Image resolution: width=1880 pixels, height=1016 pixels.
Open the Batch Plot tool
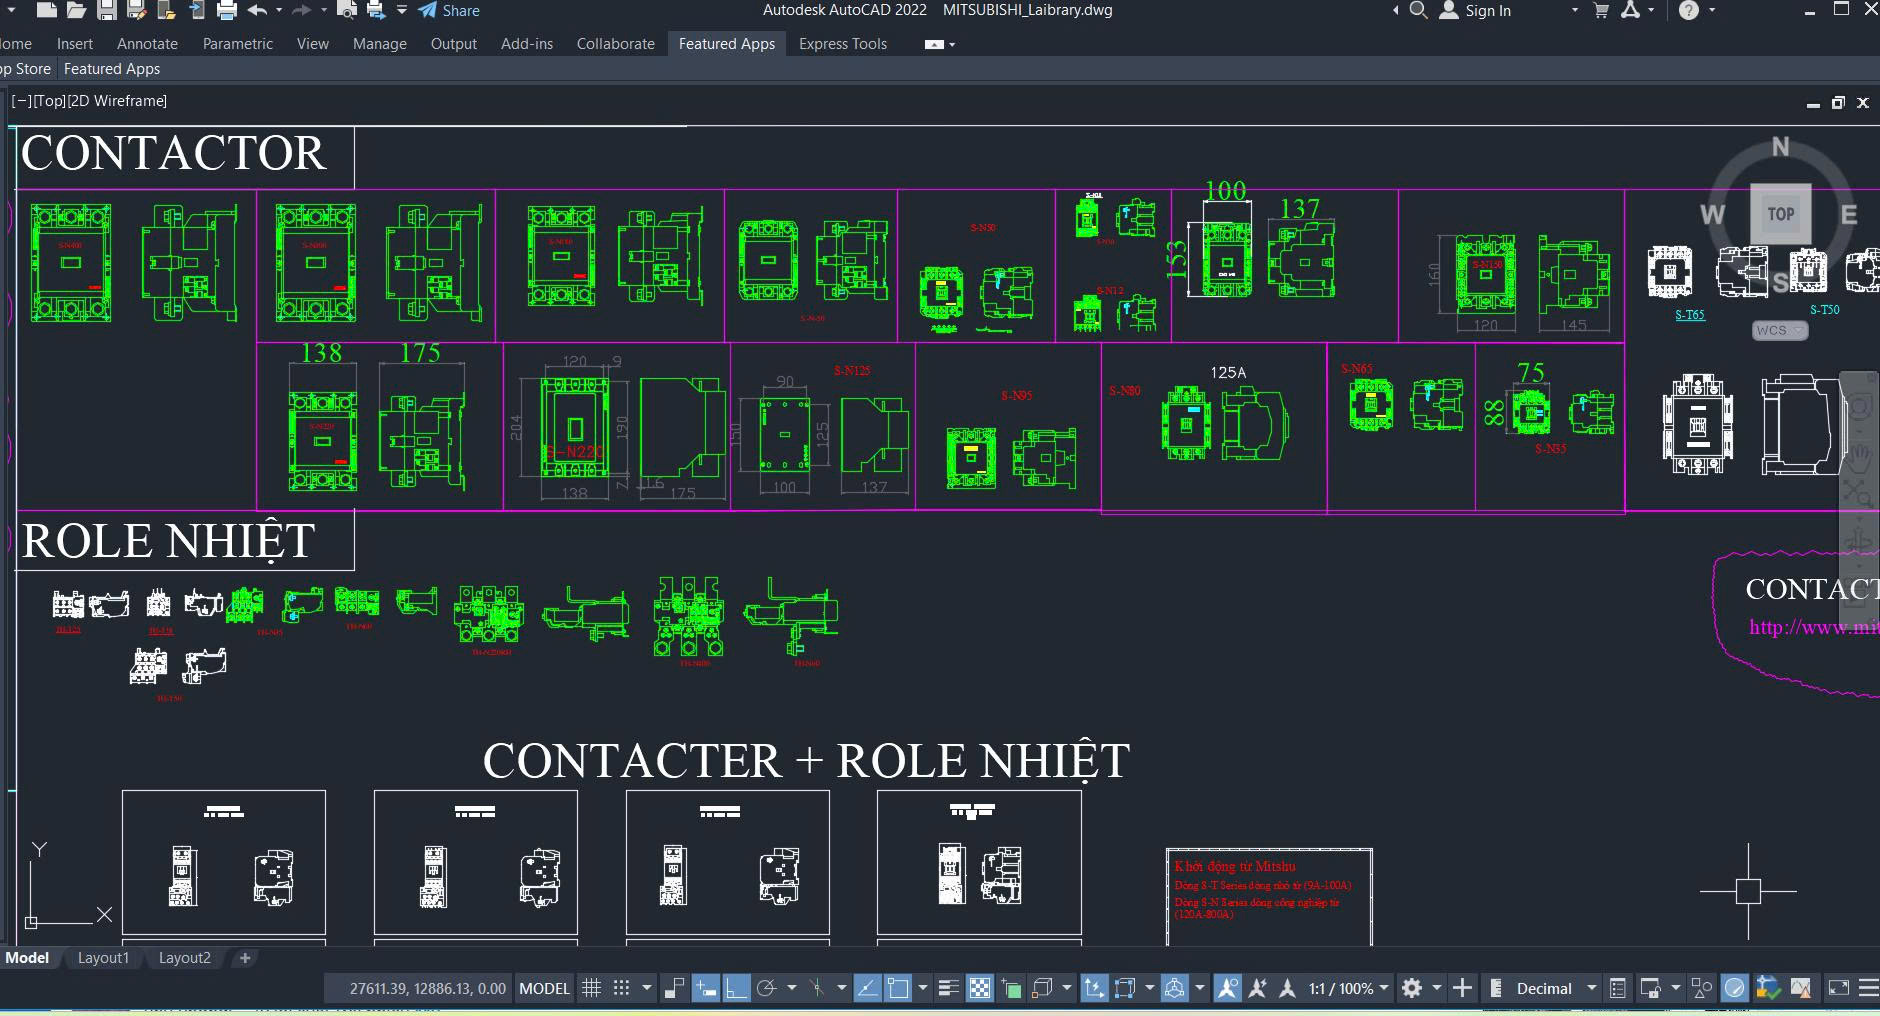pyautogui.click(x=376, y=10)
